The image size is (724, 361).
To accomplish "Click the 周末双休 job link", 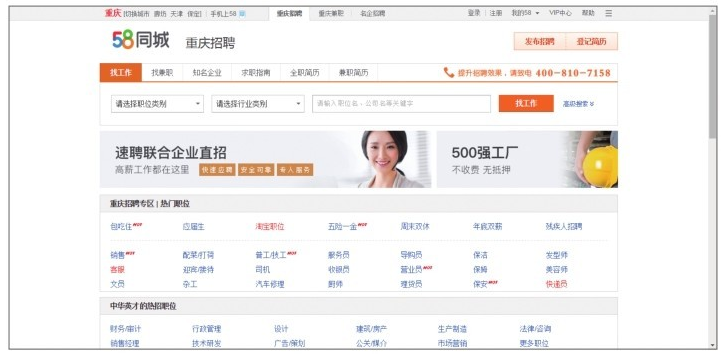I will click(x=415, y=227).
